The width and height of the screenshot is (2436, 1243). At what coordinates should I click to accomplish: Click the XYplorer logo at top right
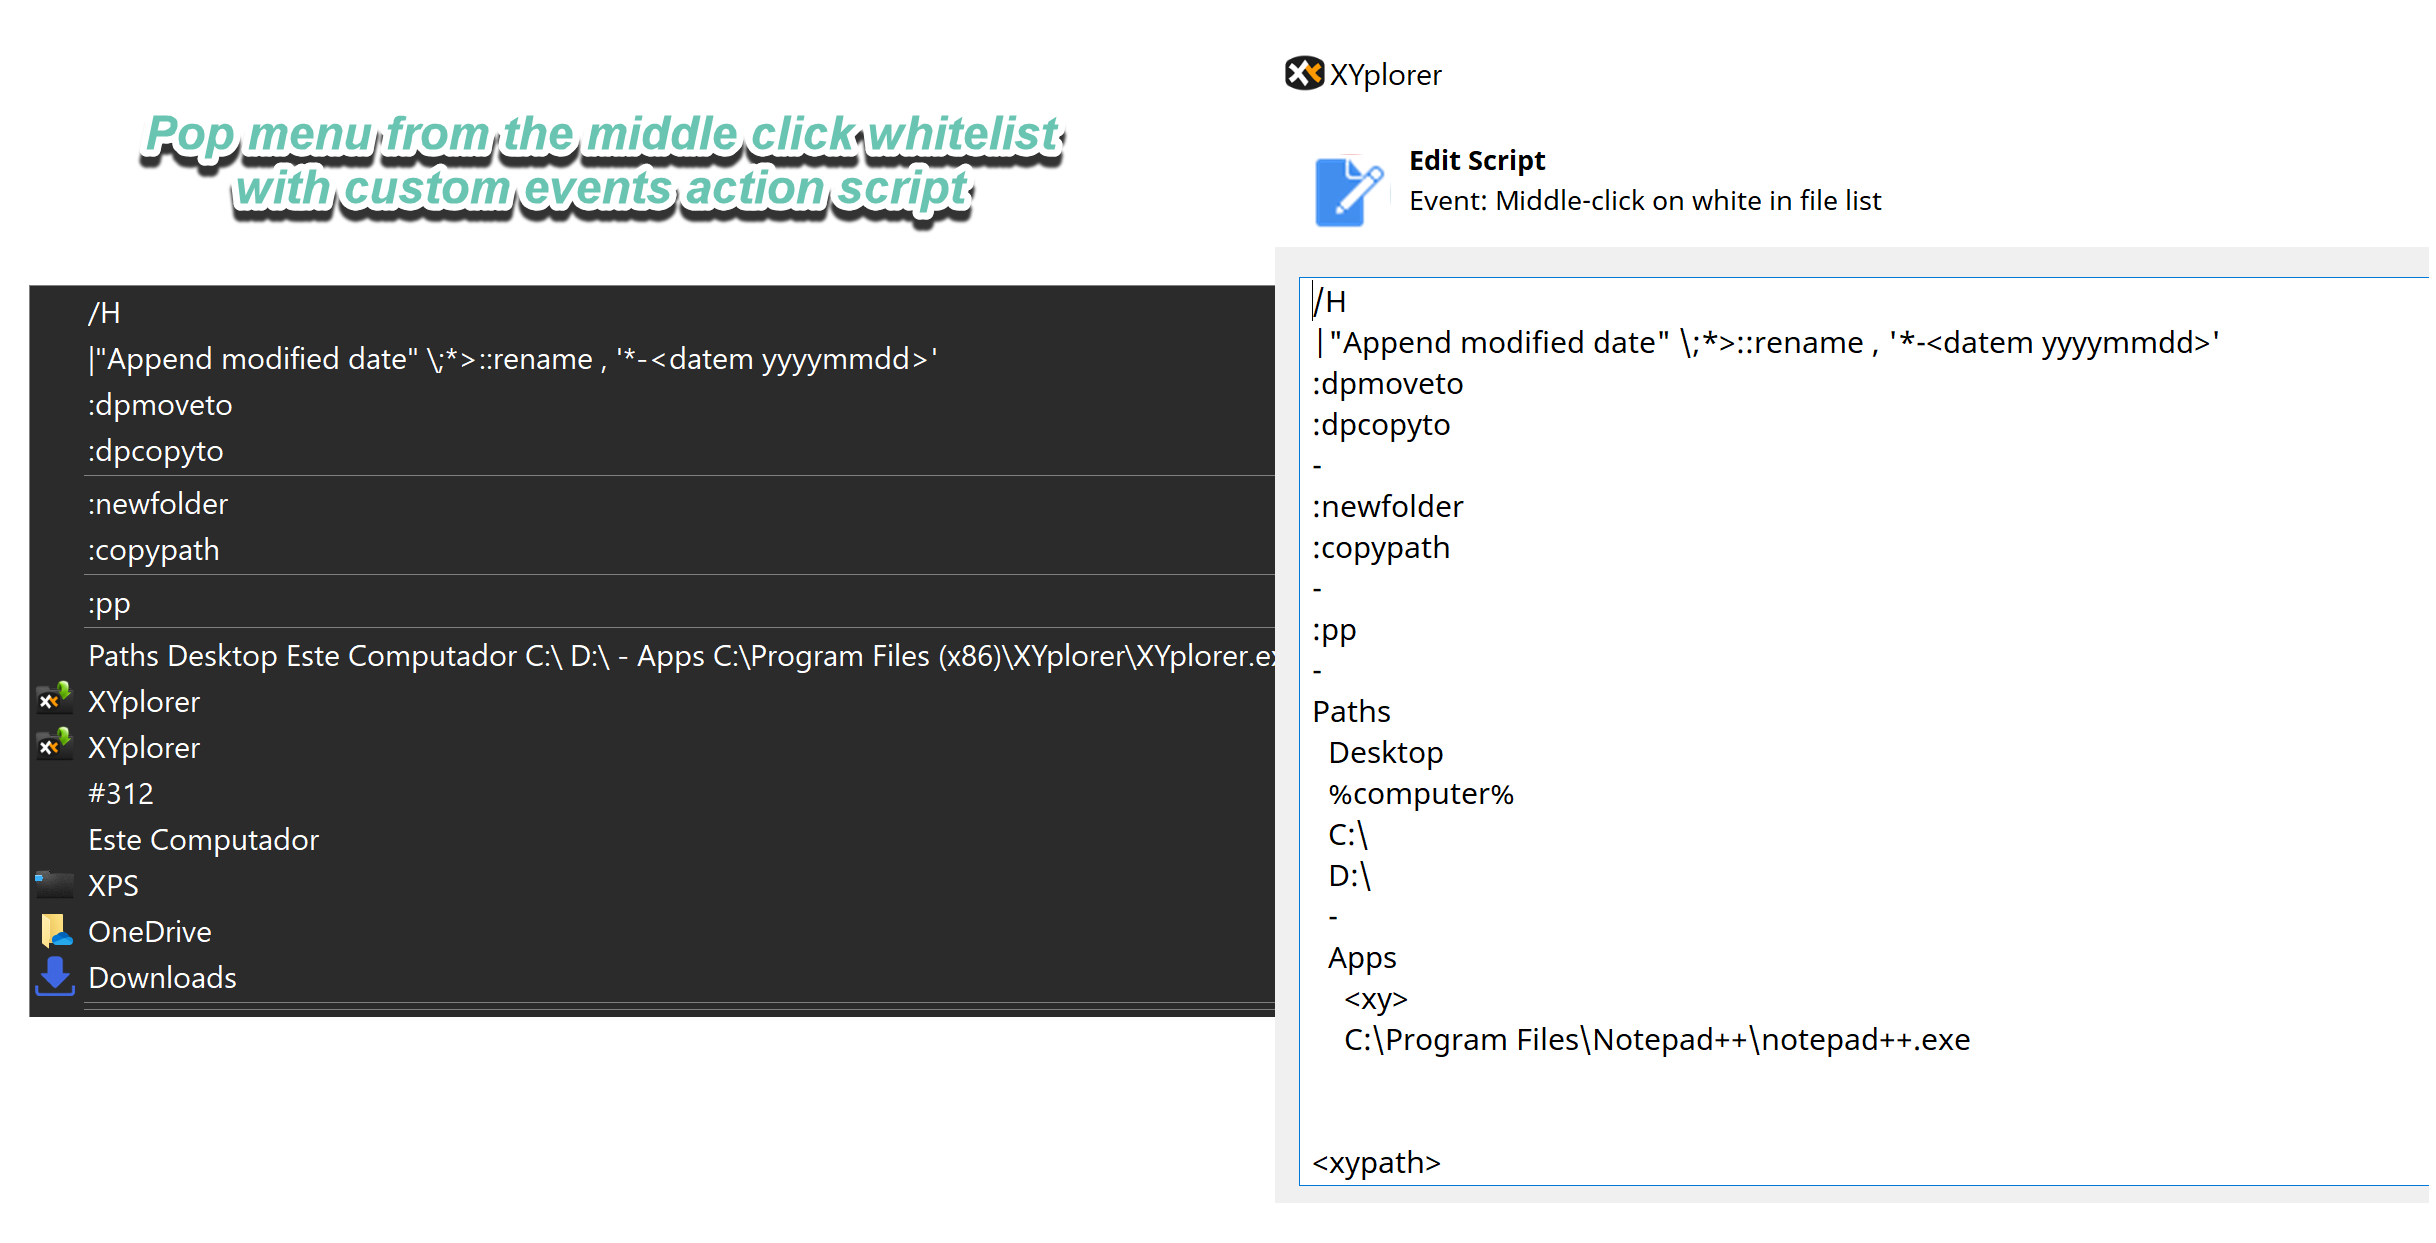(1302, 74)
